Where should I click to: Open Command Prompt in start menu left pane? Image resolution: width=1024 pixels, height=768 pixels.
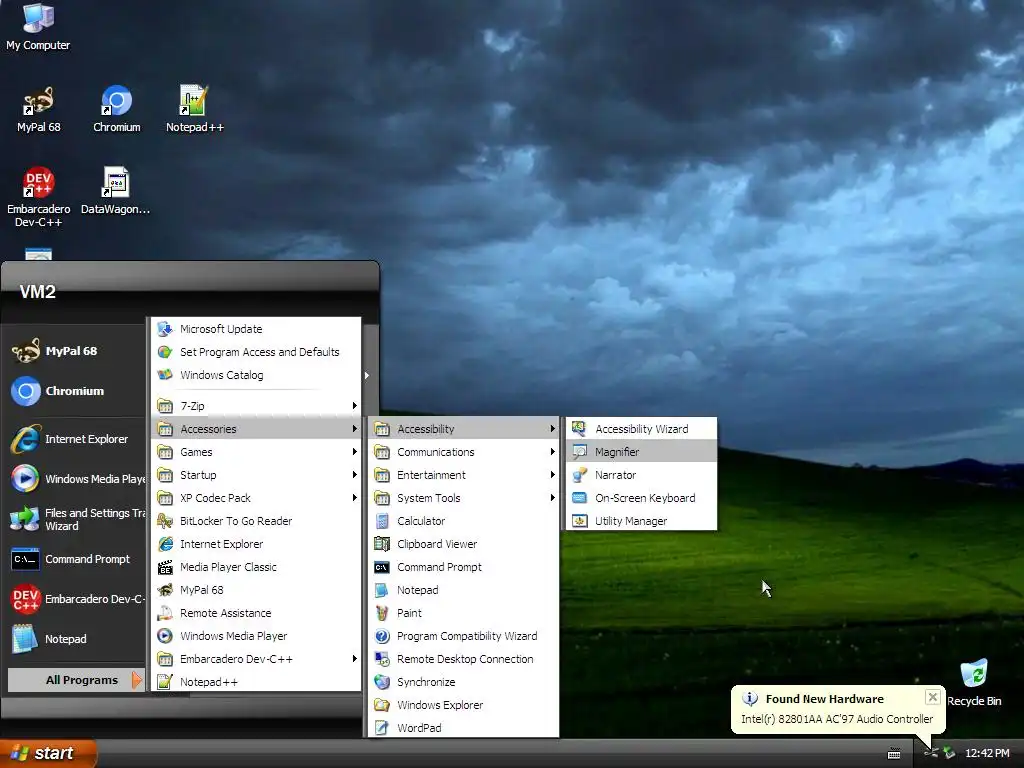click(76, 560)
